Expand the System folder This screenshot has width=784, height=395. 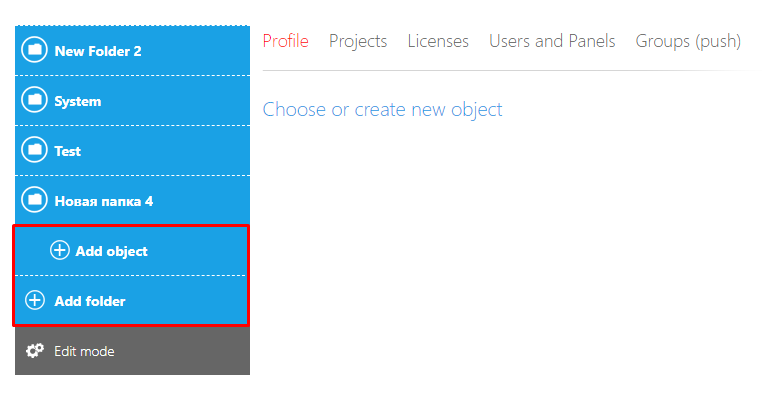[x=132, y=100]
